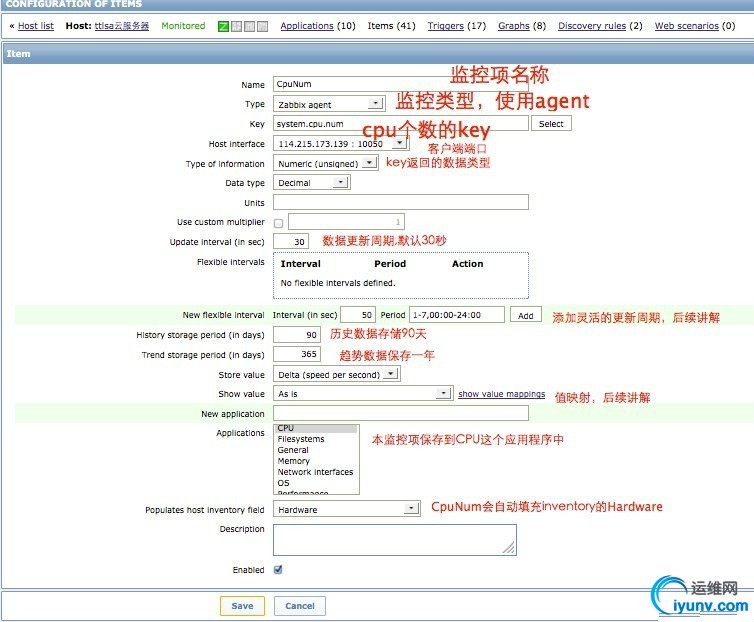Click the Update interval field showing 30
Screen dimensions: 754x622
click(290, 241)
